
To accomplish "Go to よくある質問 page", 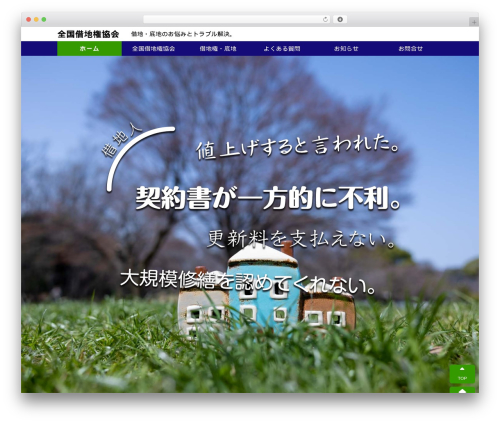I will (x=282, y=48).
